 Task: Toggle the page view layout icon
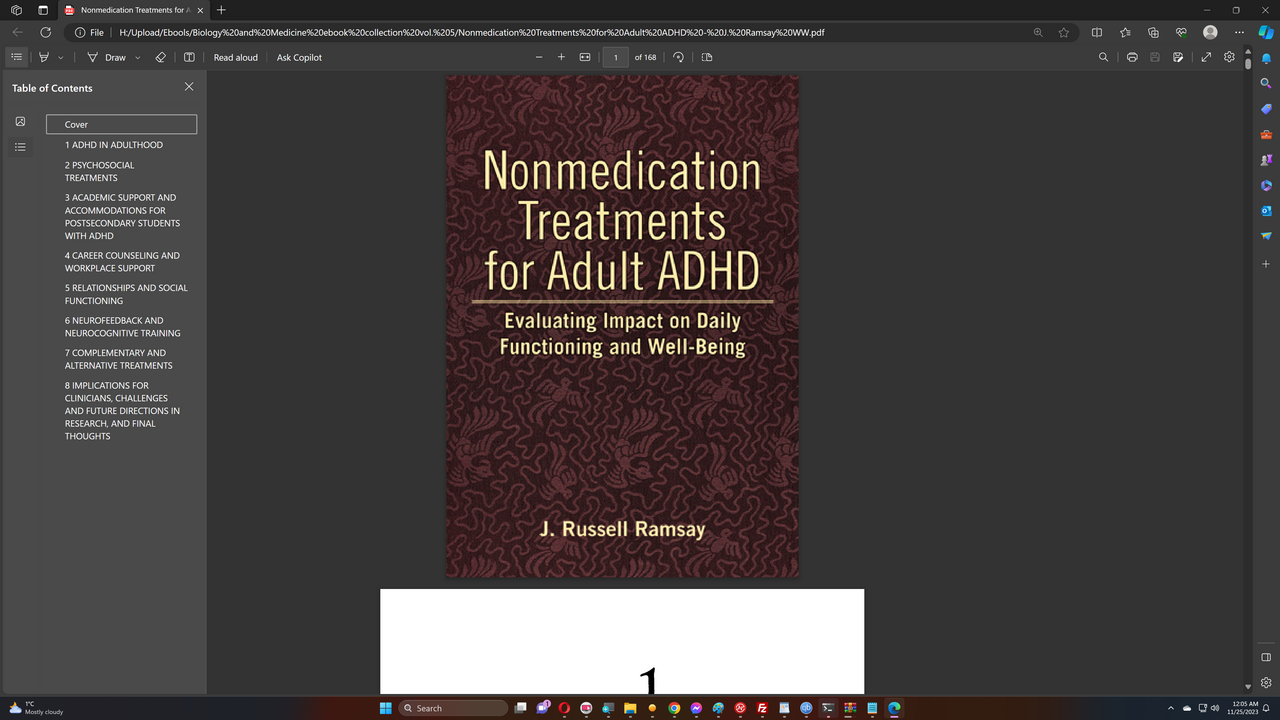click(707, 57)
